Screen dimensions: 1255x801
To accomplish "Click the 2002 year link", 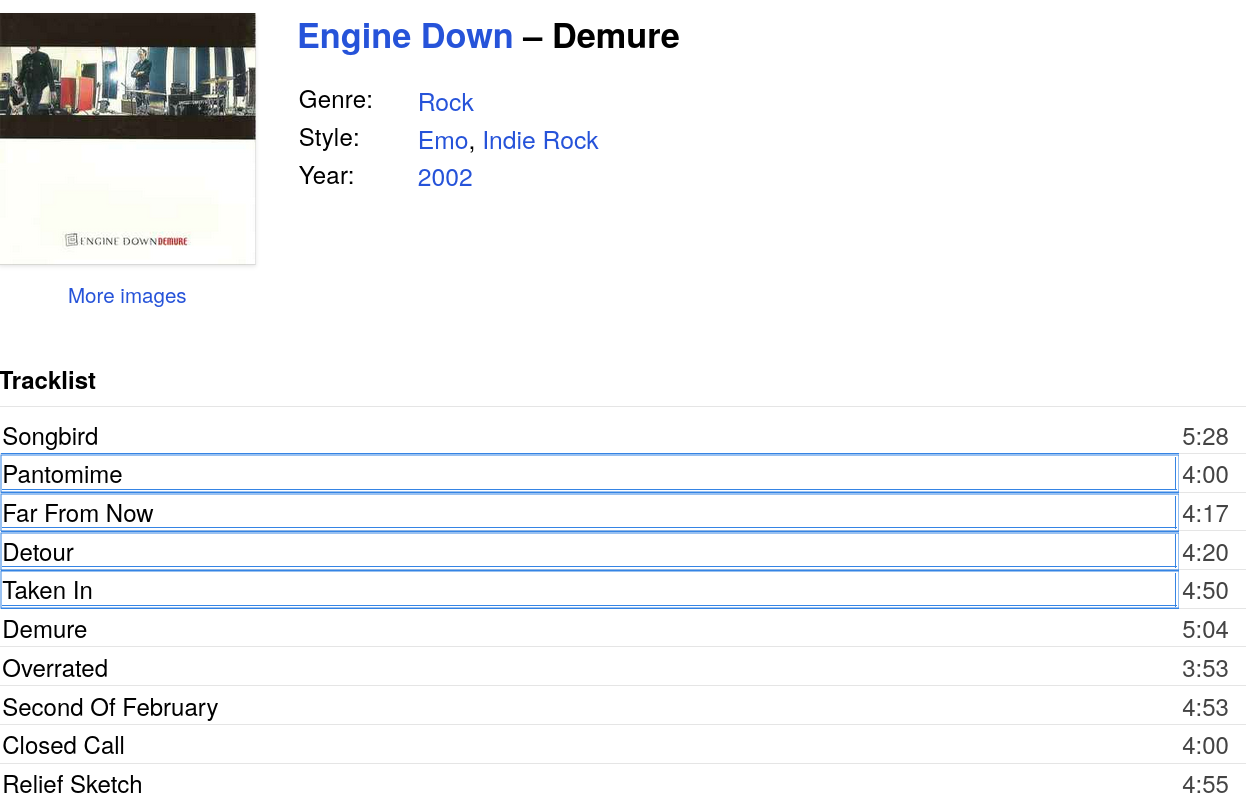I will 445,178.
